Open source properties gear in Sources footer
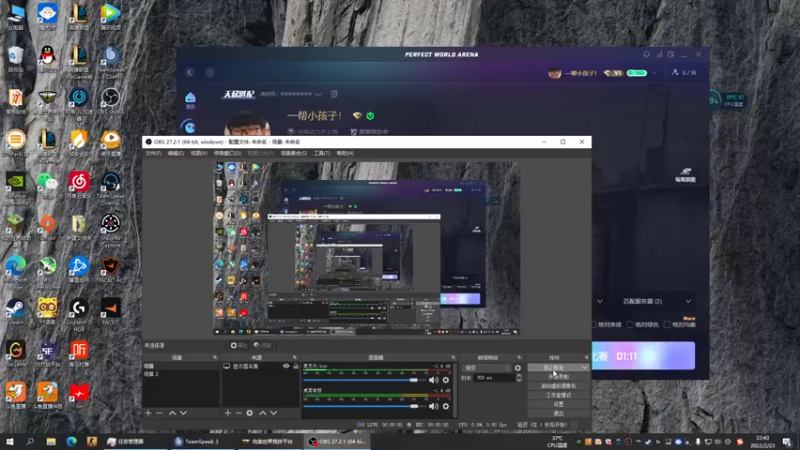The height and width of the screenshot is (450, 800). pos(249,413)
